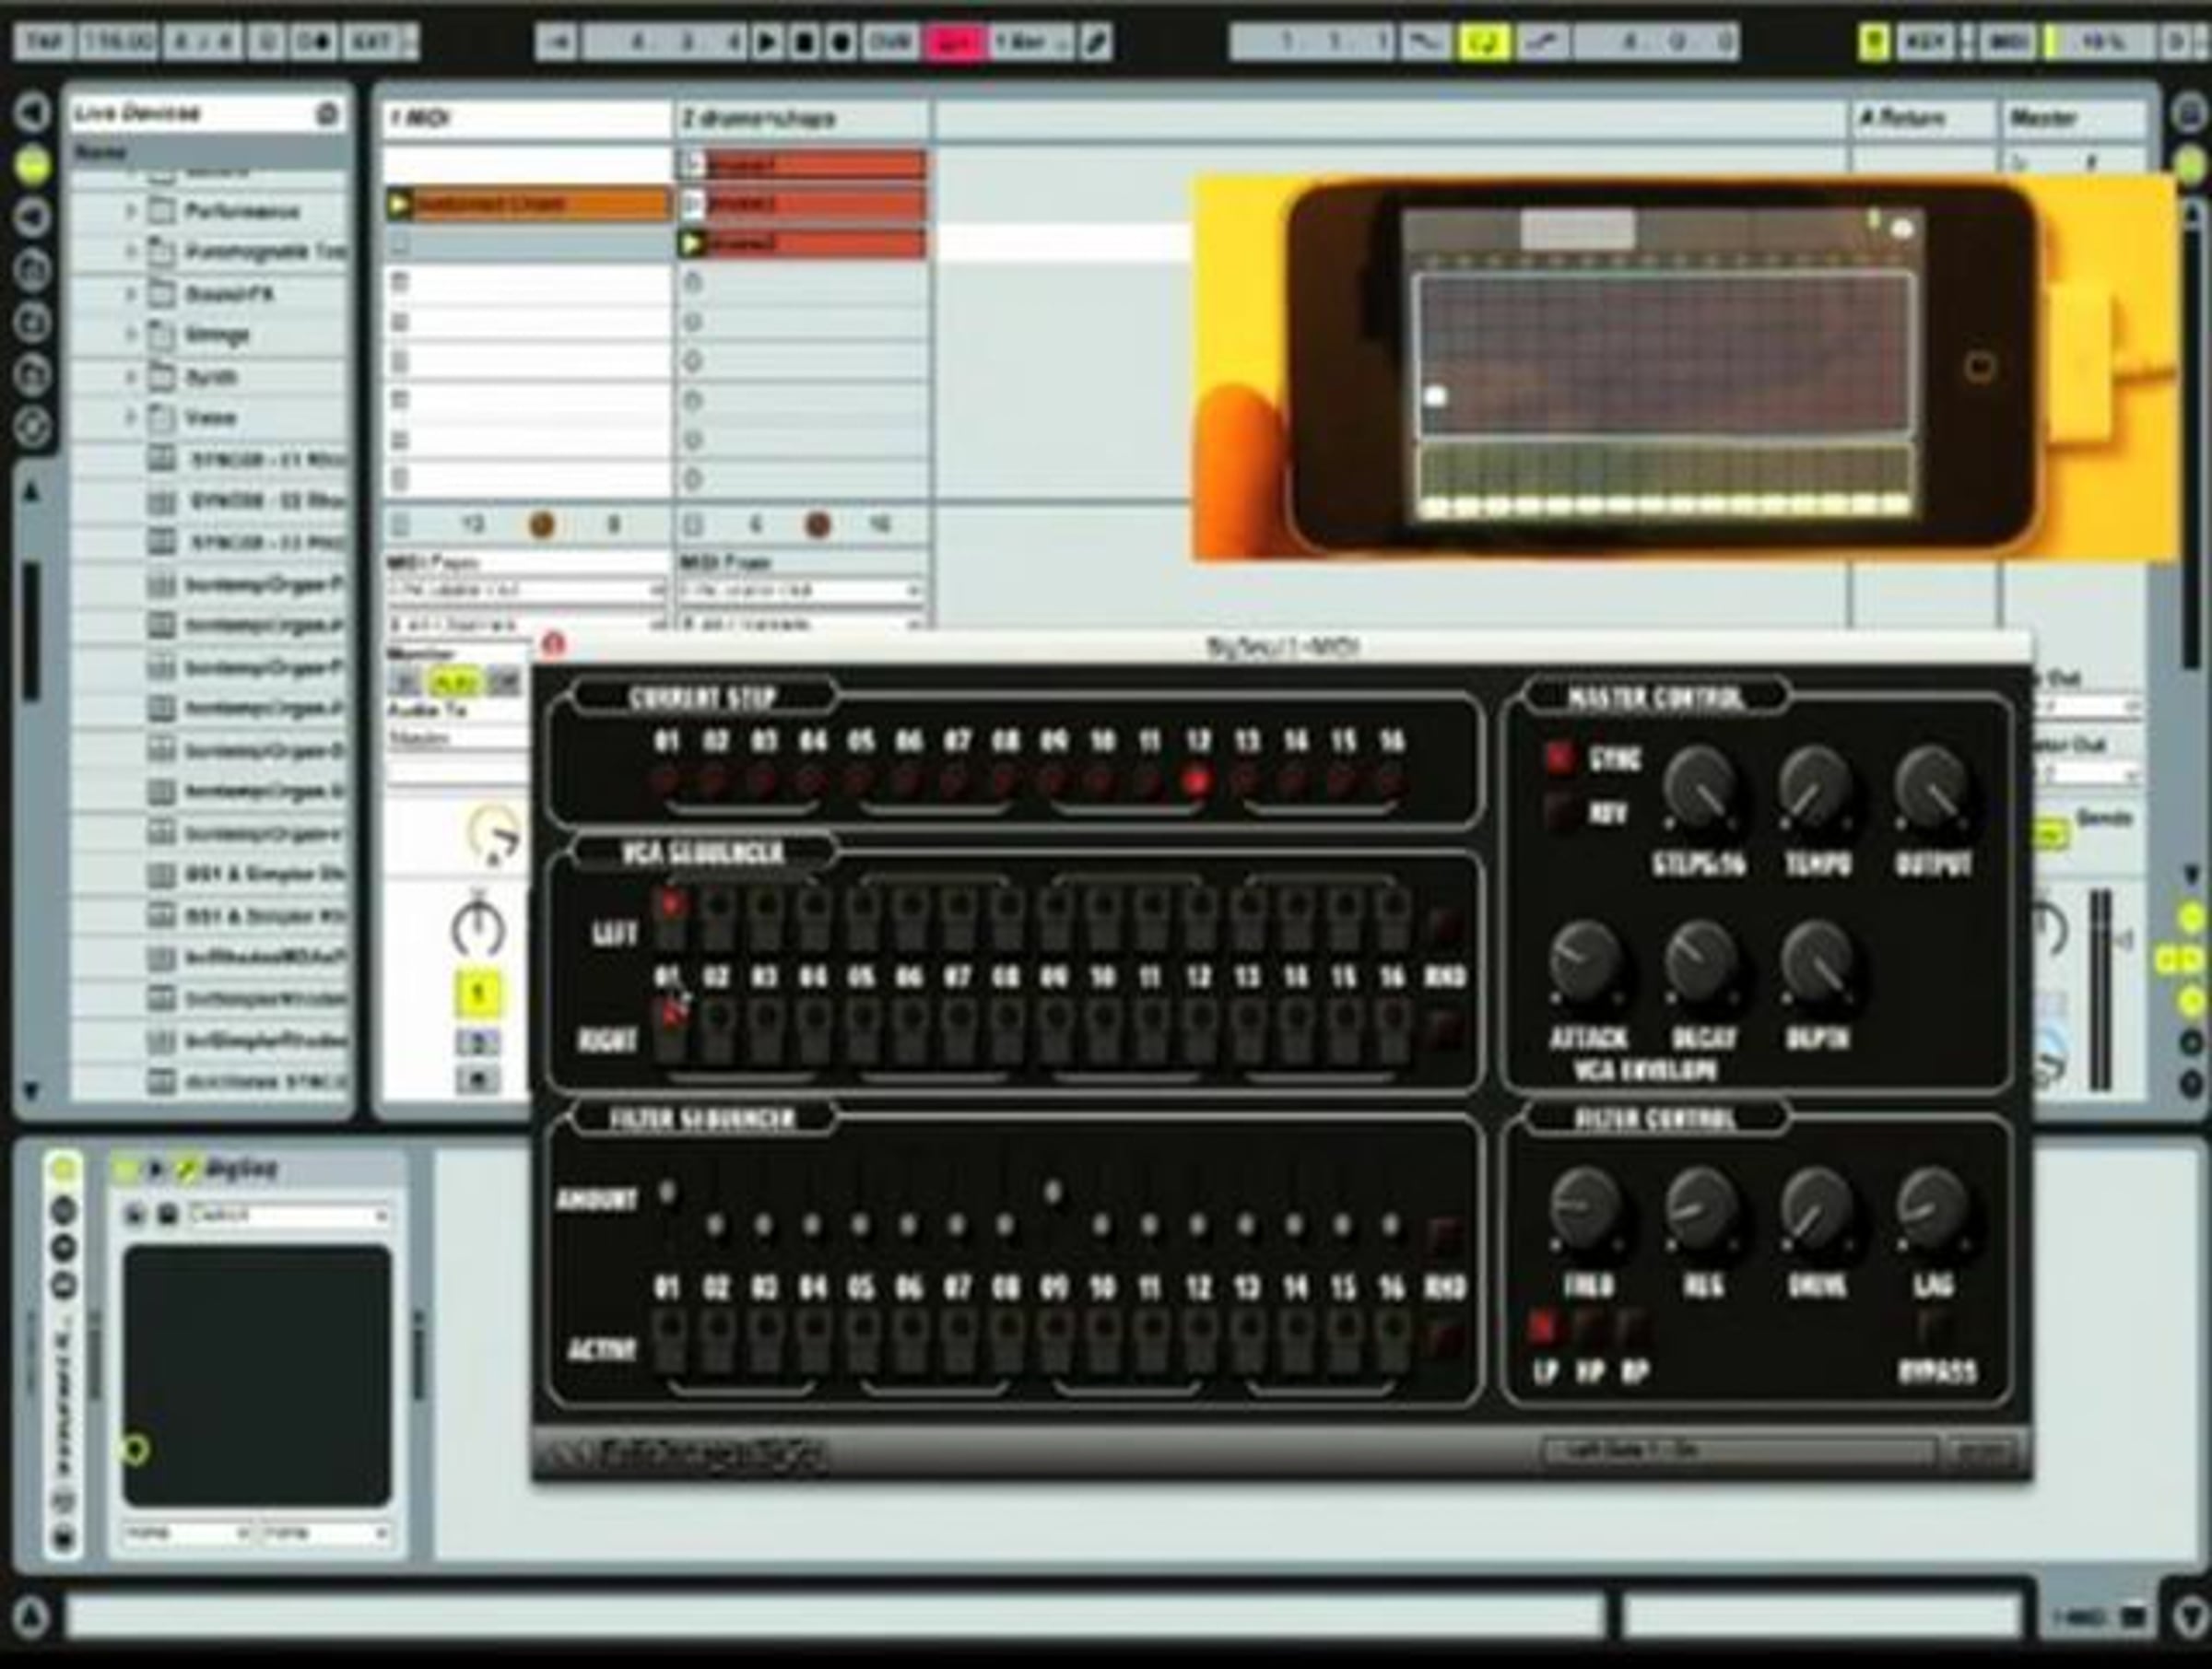Toggle VCA sequencer RIGHT step 01
Screen dimensions: 2212x1669
click(x=669, y=1029)
